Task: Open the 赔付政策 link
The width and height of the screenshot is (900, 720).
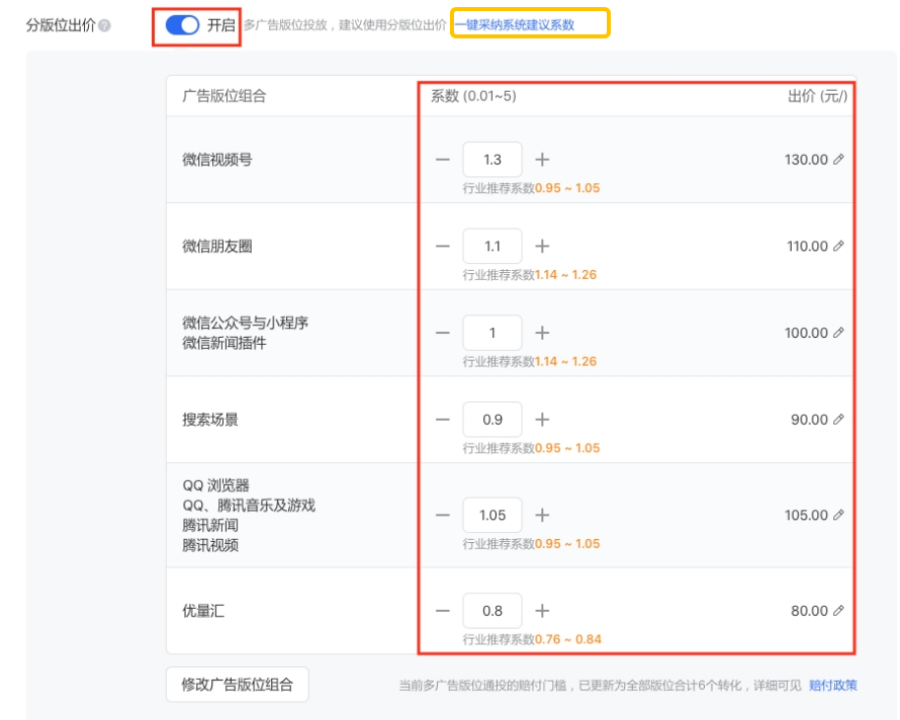Action: (832, 686)
